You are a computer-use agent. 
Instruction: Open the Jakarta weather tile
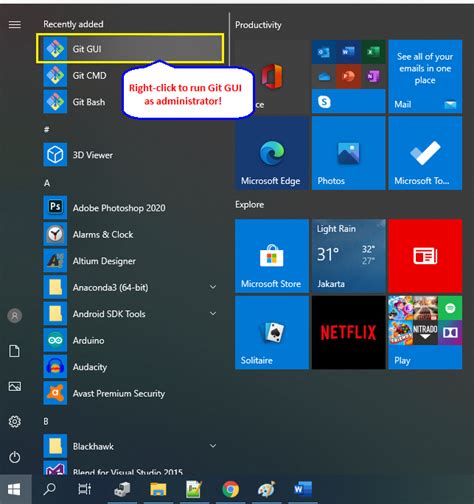coord(348,256)
